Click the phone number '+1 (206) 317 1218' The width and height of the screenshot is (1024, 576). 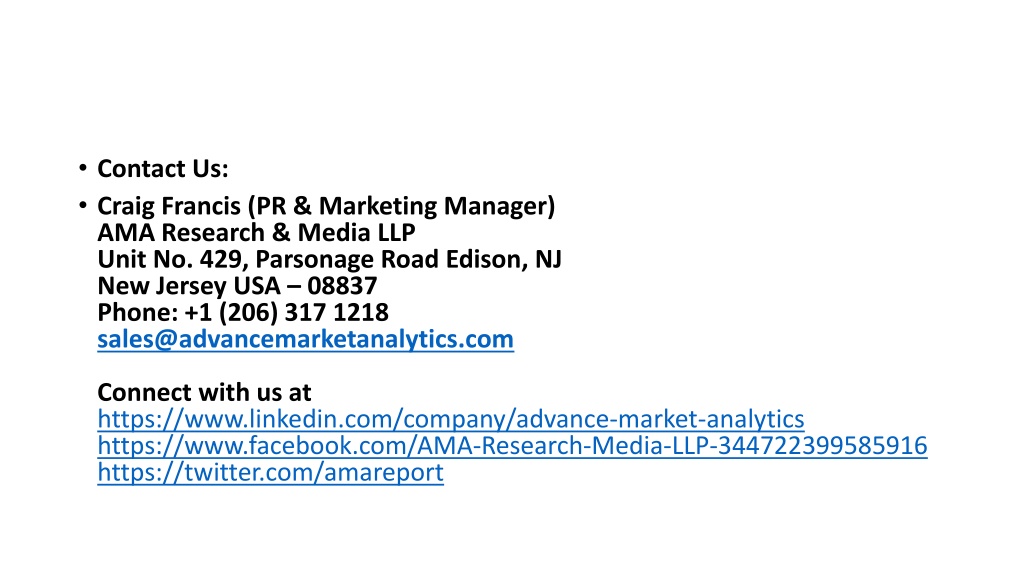point(287,312)
